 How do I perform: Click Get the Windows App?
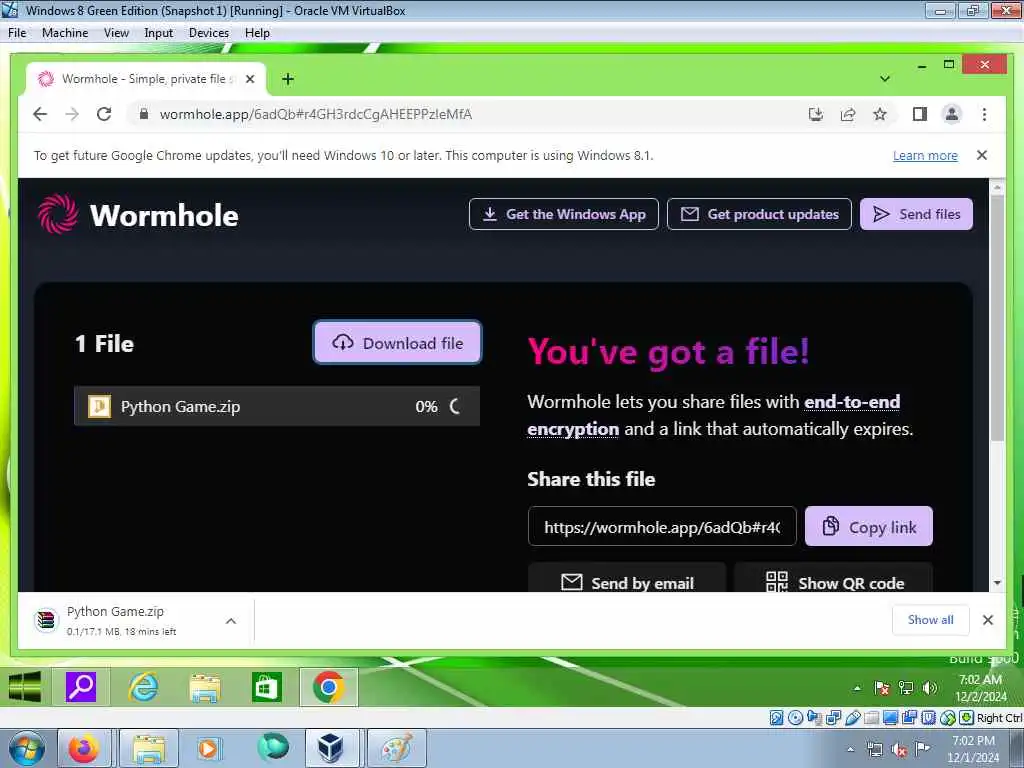pos(564,214)
